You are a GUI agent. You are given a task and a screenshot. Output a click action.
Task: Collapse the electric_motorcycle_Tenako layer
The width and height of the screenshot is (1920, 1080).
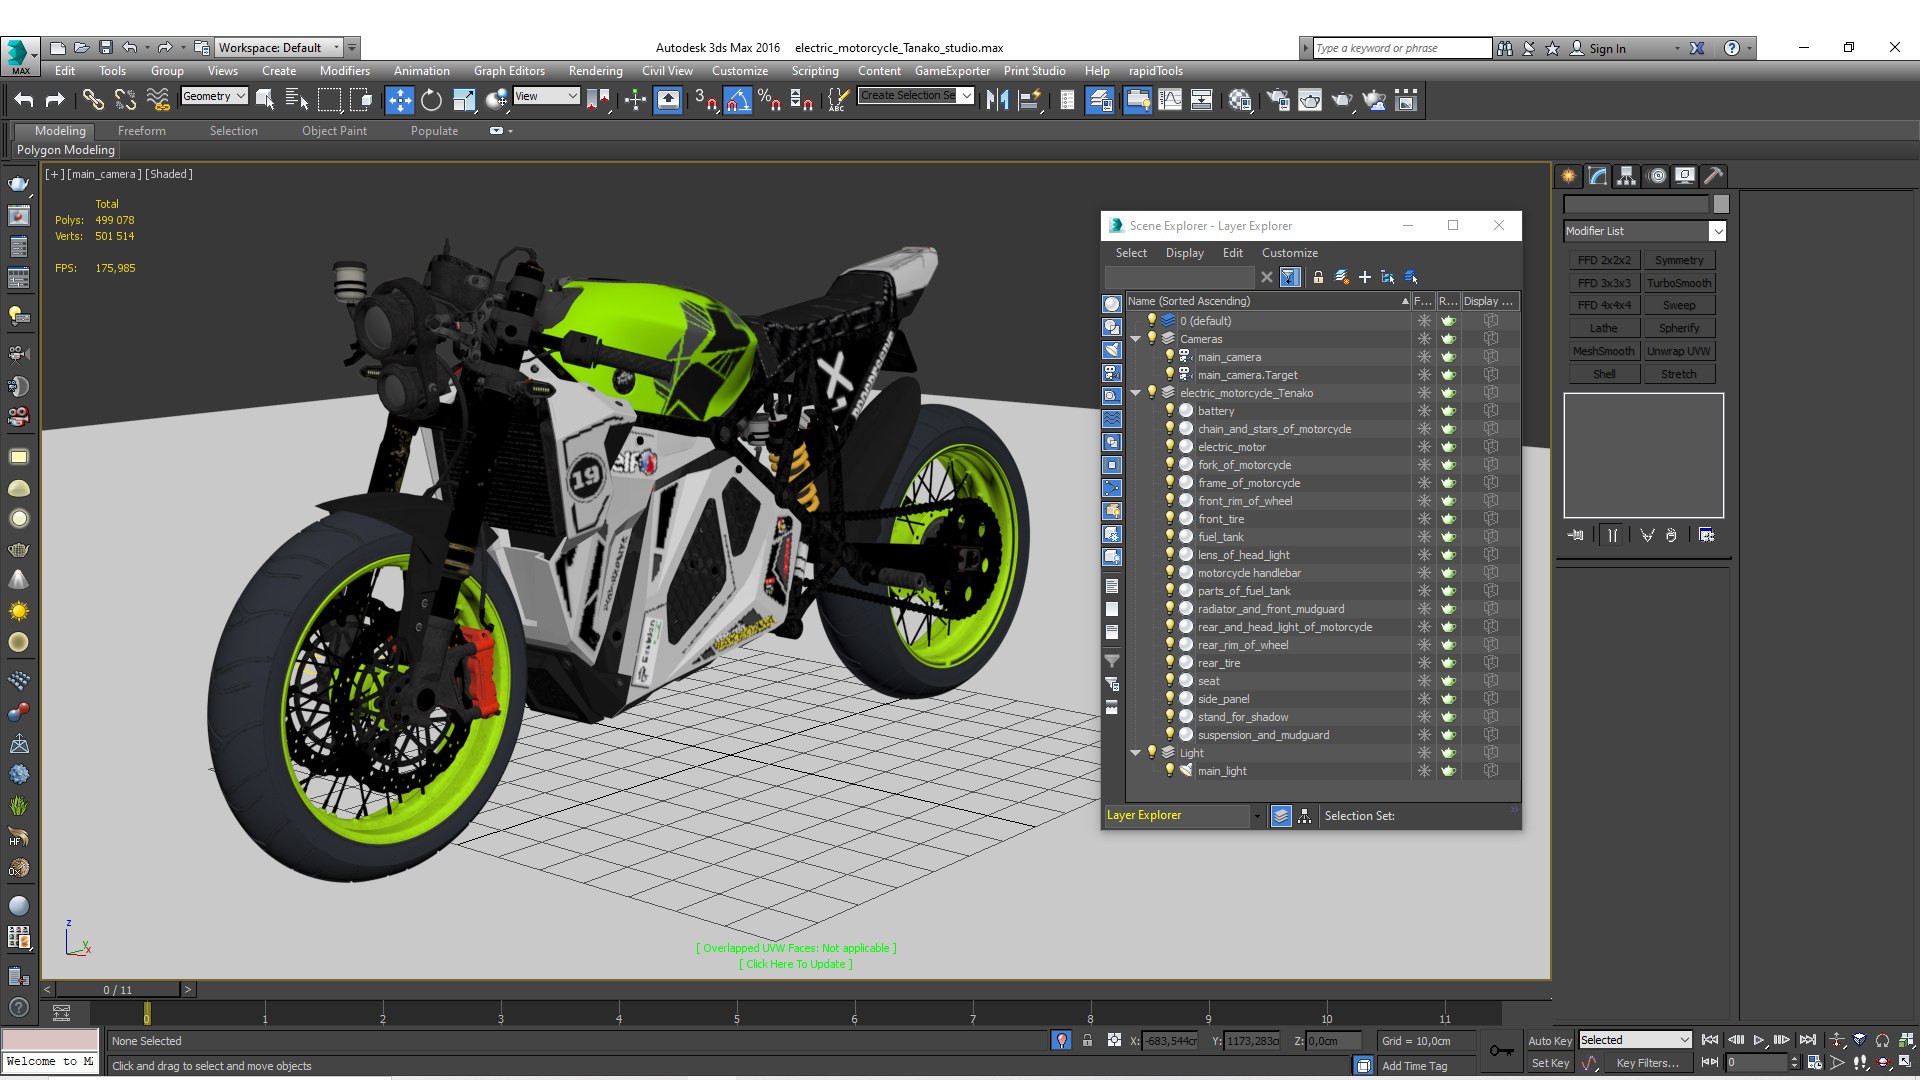pos(1136,393)
